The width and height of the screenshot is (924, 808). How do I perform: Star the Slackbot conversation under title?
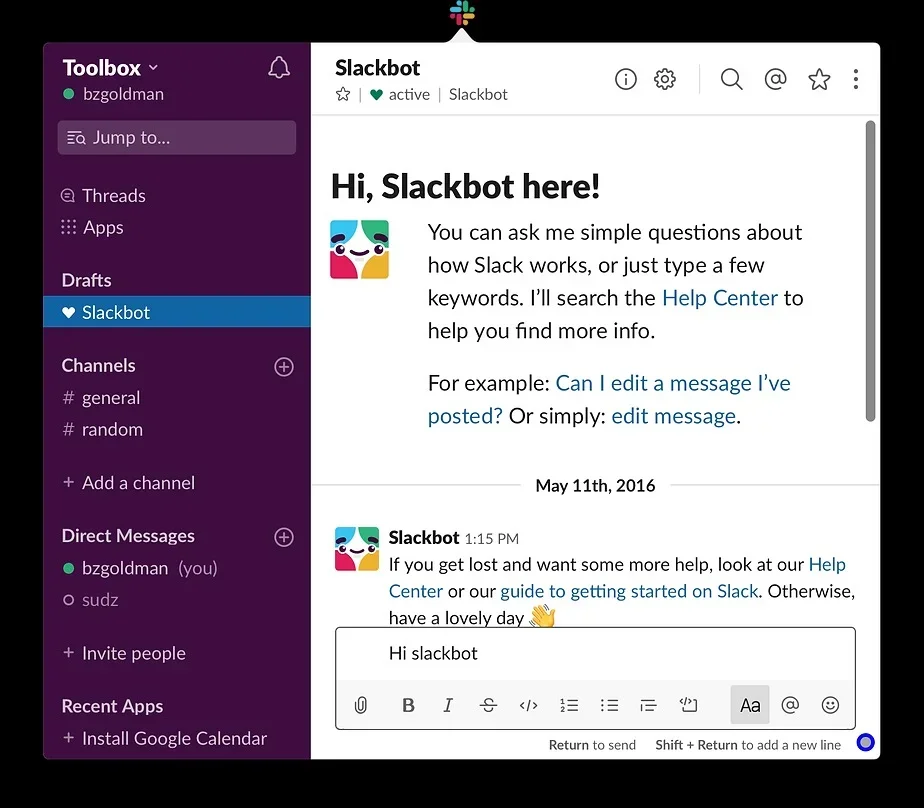coord(343,95)
